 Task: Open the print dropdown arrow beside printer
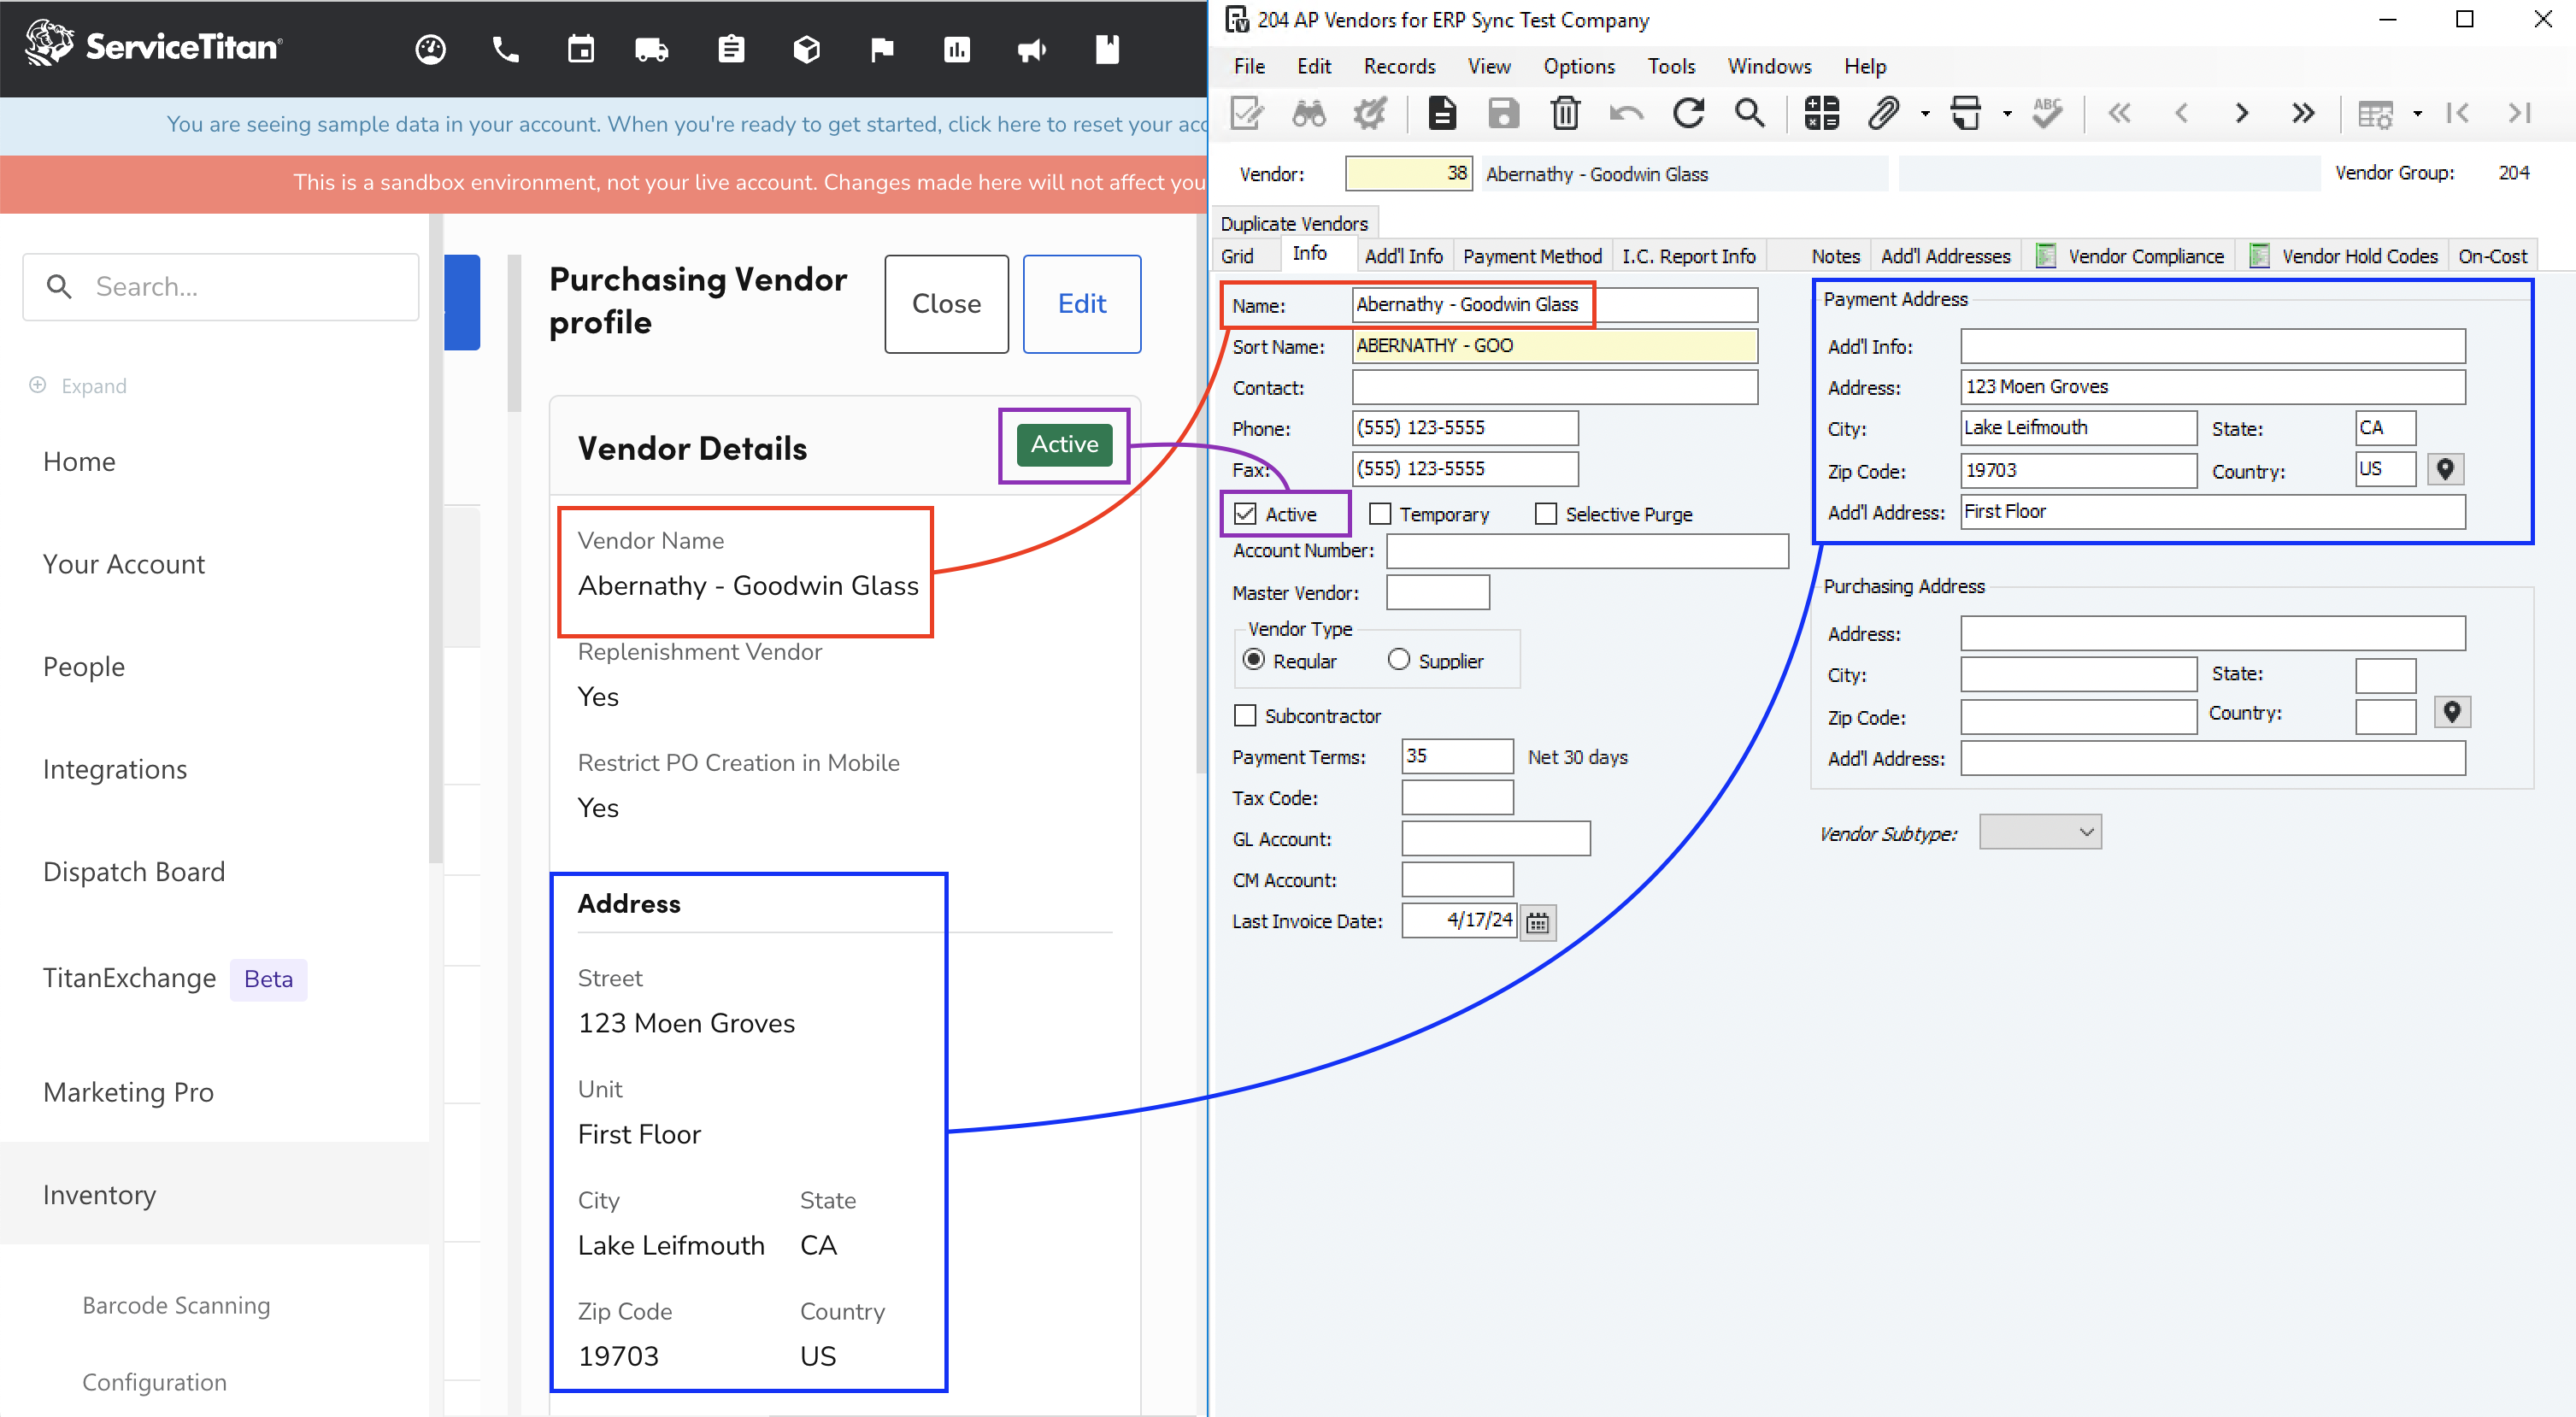coord(2007,114)
